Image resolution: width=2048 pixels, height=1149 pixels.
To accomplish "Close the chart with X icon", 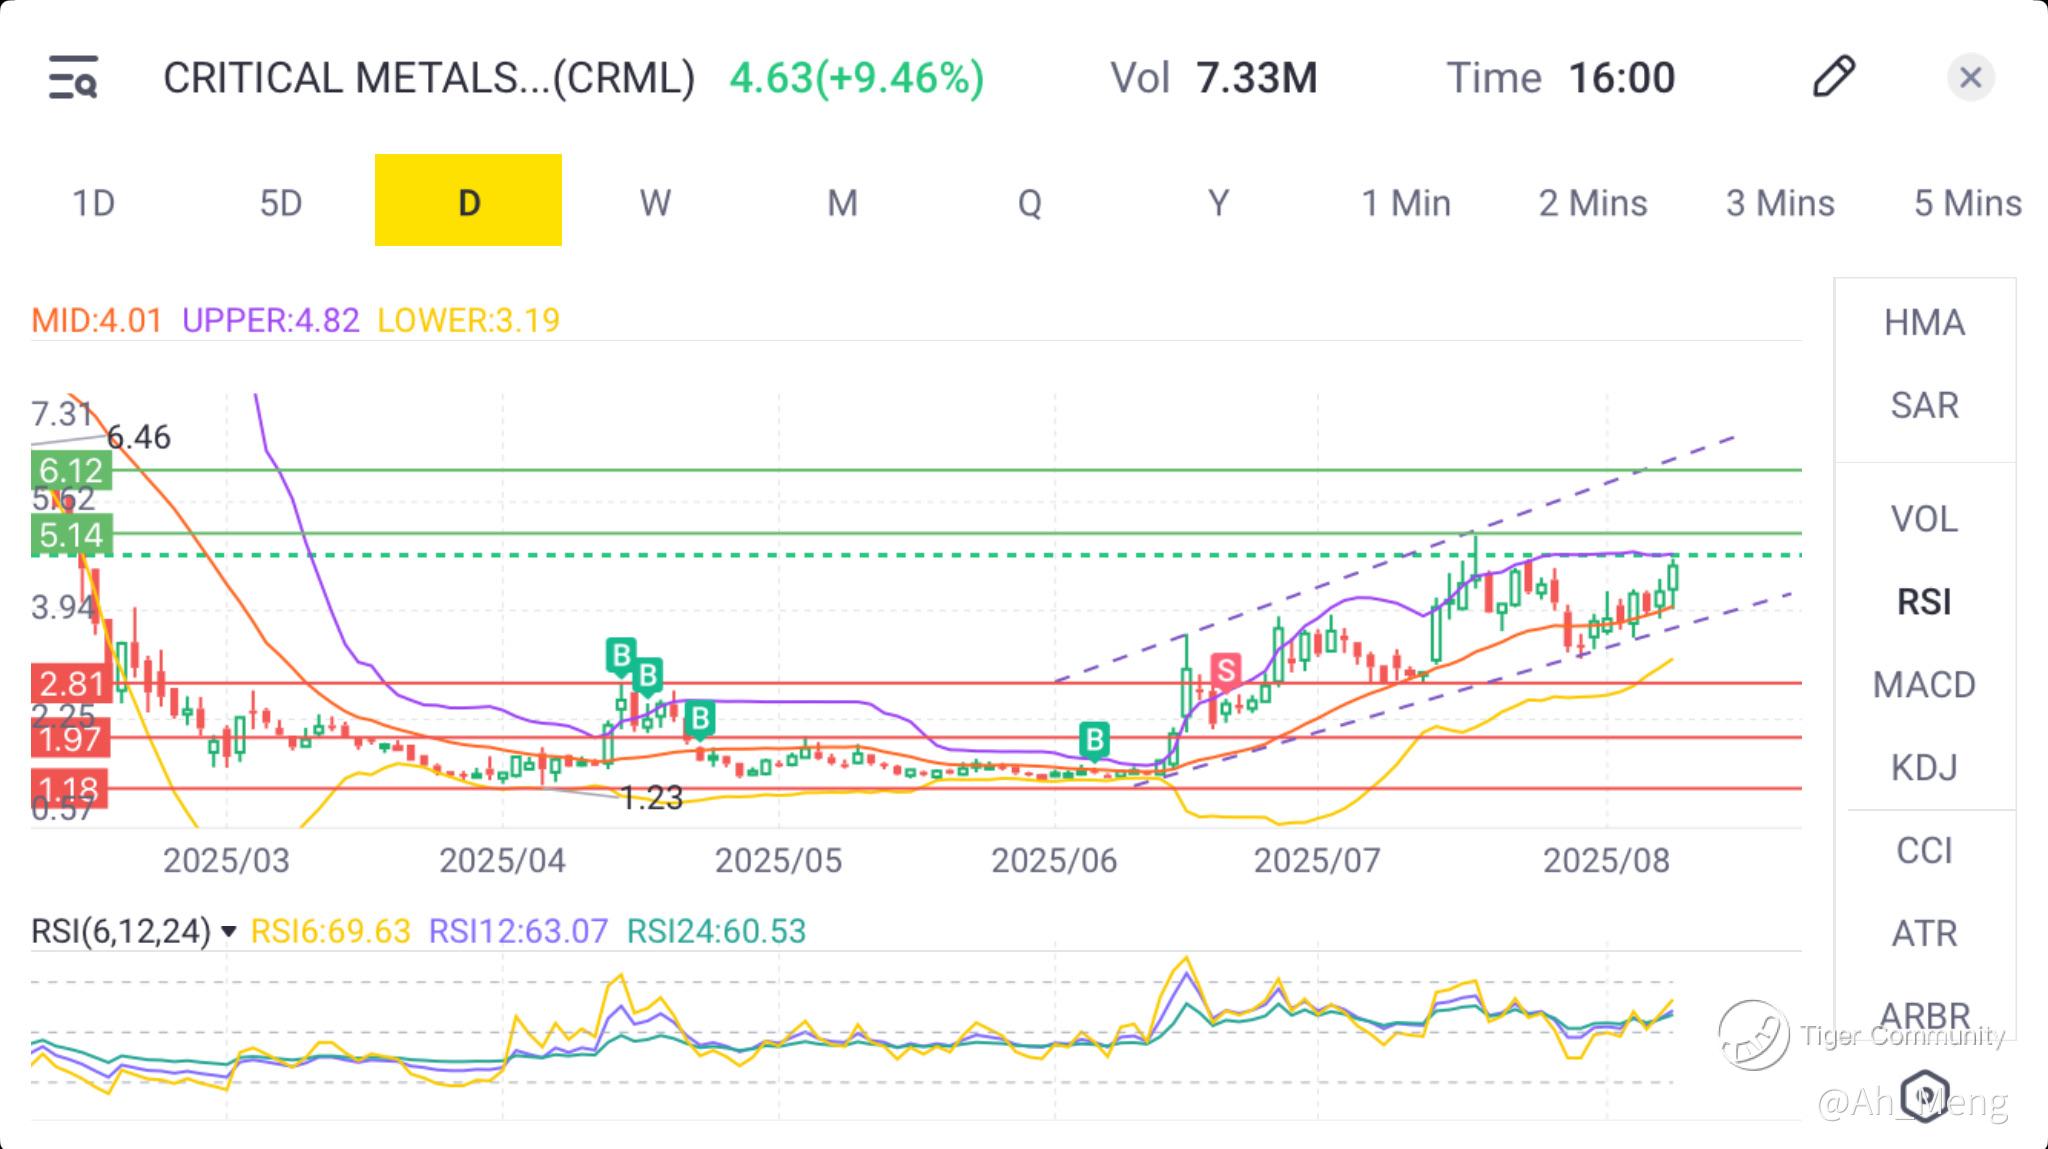I will (1970, 78).
